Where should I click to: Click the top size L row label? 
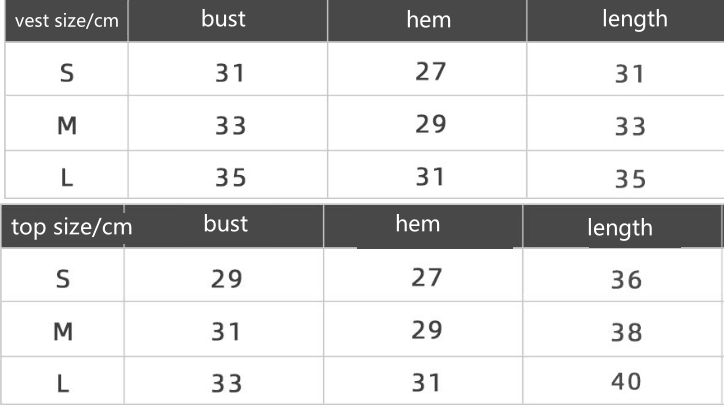pos(63,384)
